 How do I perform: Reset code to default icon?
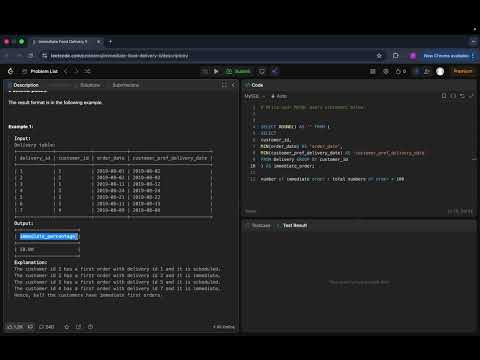(462, 96)
